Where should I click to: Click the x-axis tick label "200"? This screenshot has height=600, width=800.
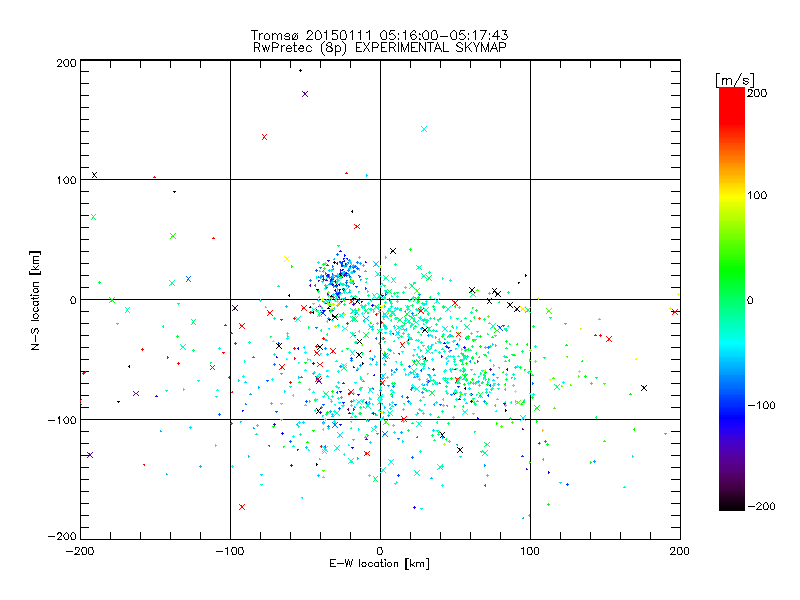pos(680,551)
